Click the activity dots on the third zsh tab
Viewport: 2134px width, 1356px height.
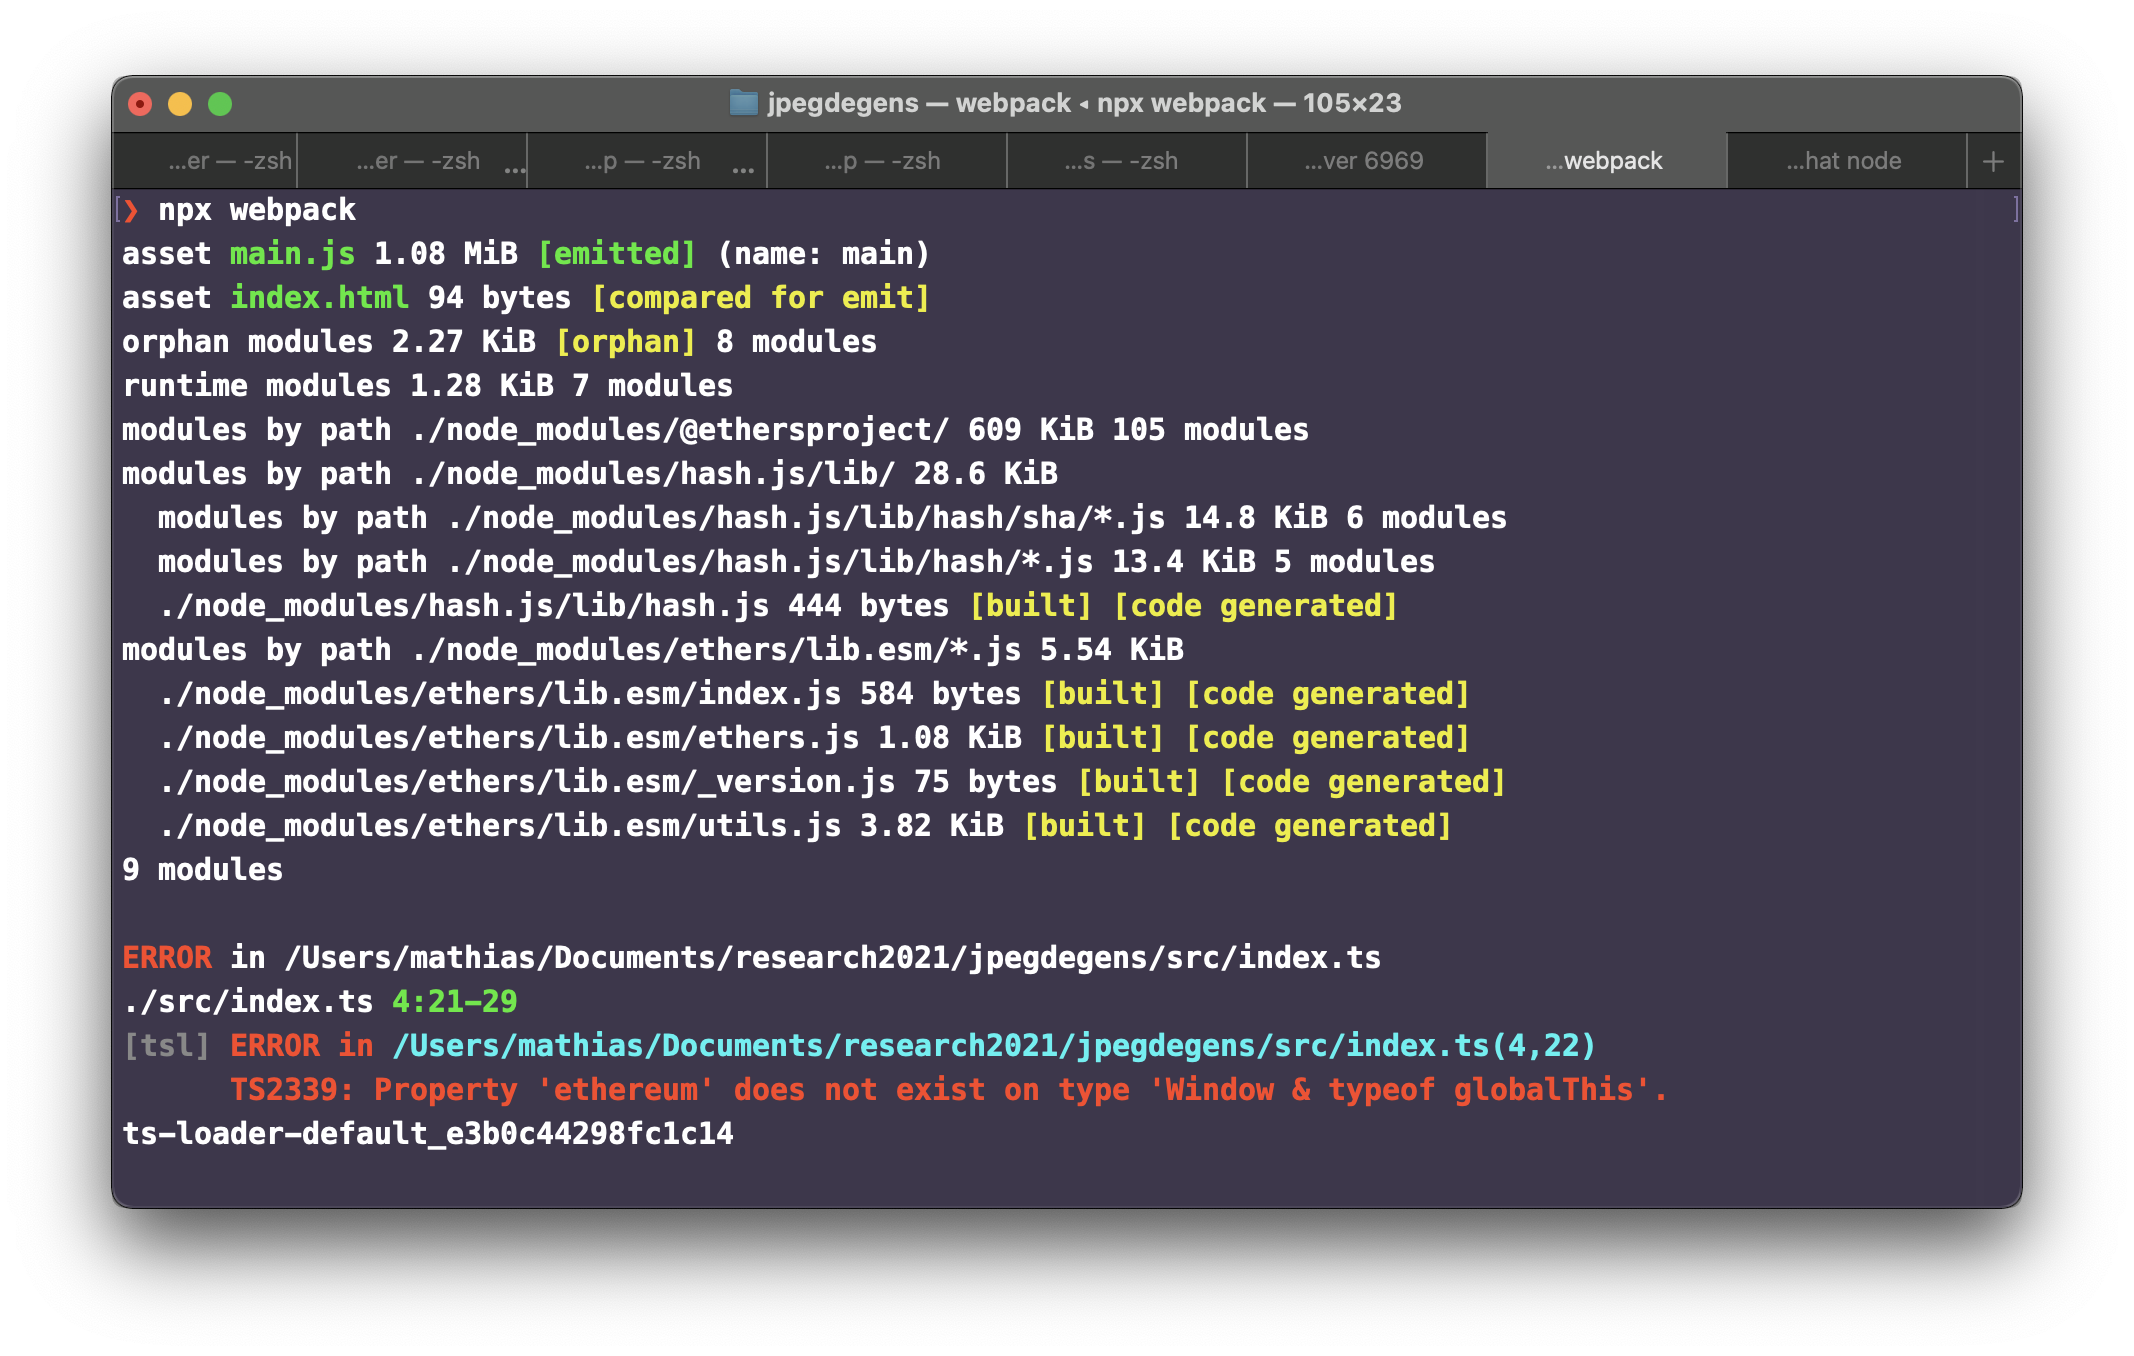click(741, 168)
